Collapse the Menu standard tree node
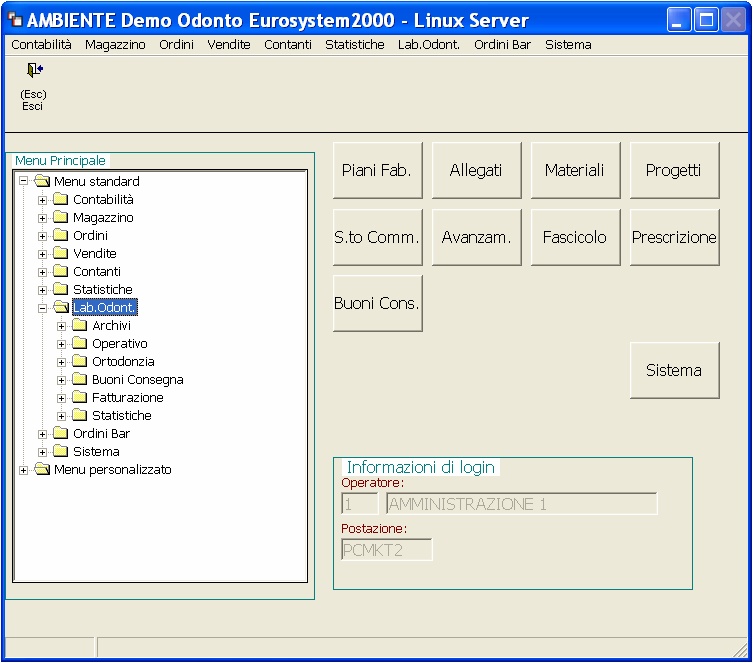 (24, 181)
